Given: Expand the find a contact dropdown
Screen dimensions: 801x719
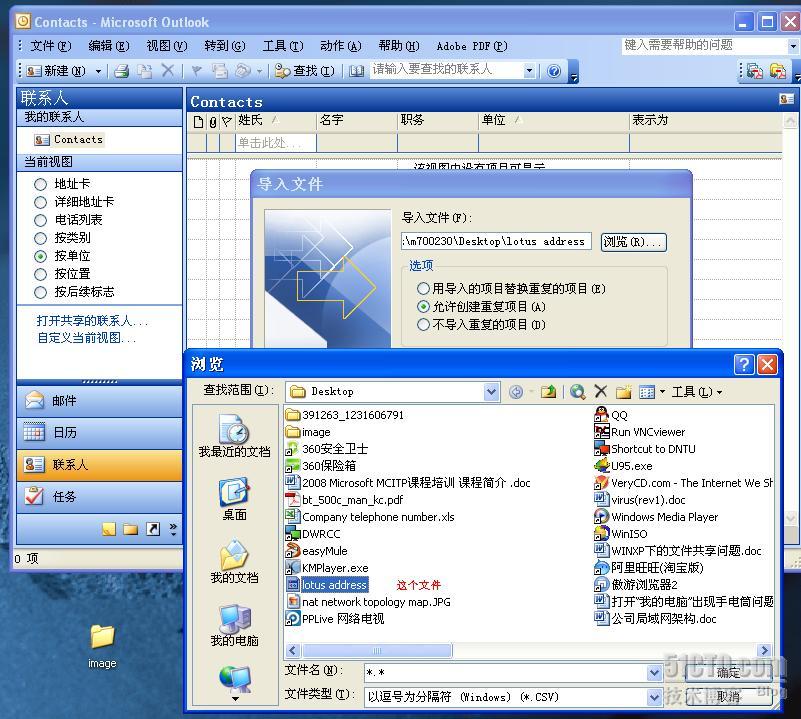Looking at the screenshot, I should [x=529, y=70].
